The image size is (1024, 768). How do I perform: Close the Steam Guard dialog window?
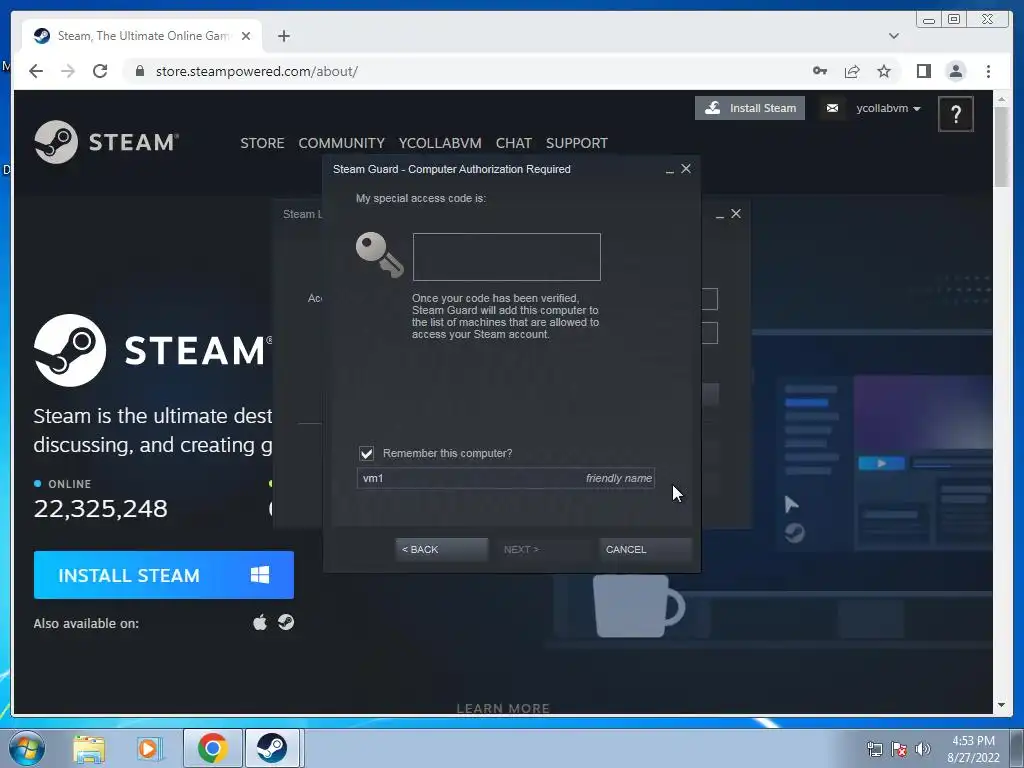point(686,168)
